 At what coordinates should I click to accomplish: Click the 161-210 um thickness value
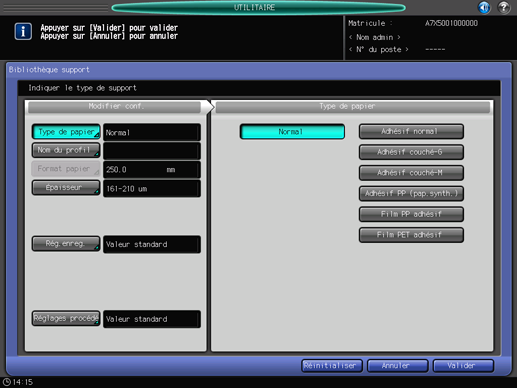[x=152, y=188]
